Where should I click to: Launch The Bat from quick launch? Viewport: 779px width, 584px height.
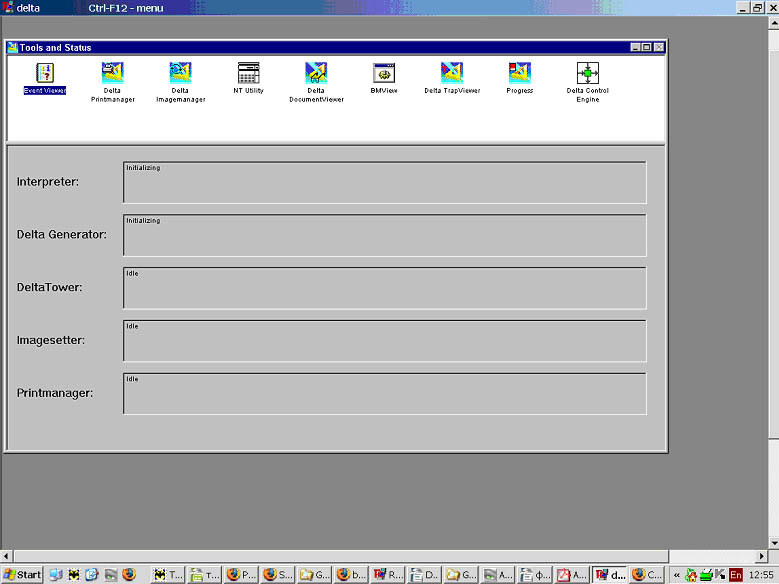[x=74, y=575]
